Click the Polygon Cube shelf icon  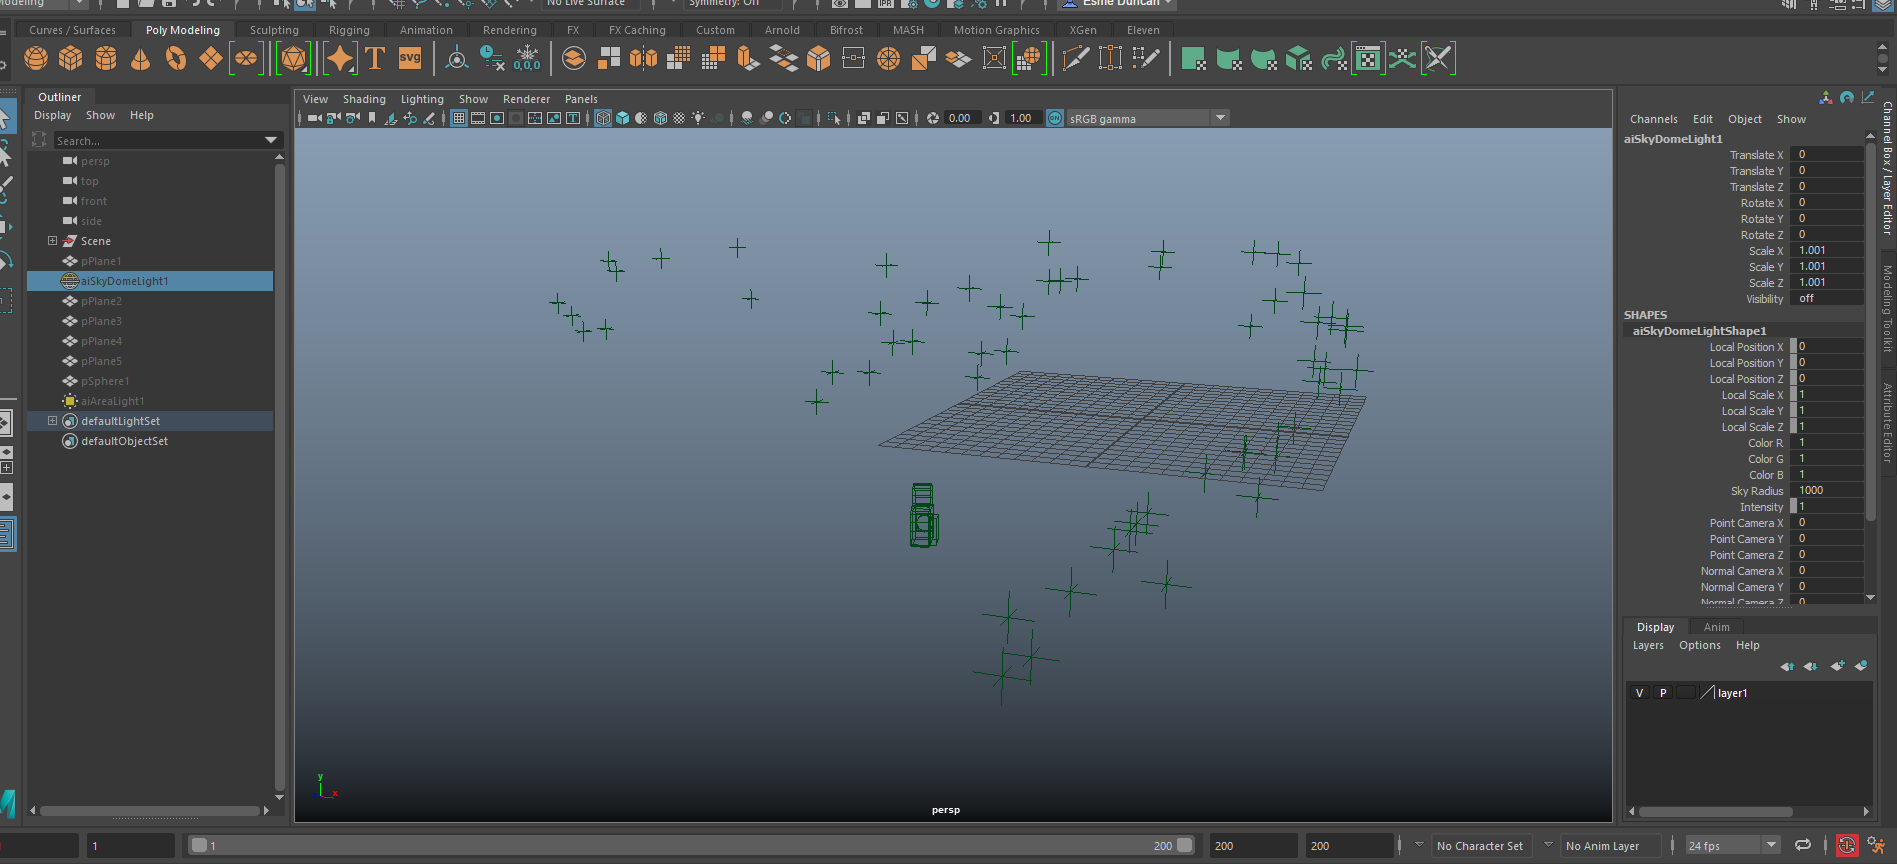pos(71,59)
